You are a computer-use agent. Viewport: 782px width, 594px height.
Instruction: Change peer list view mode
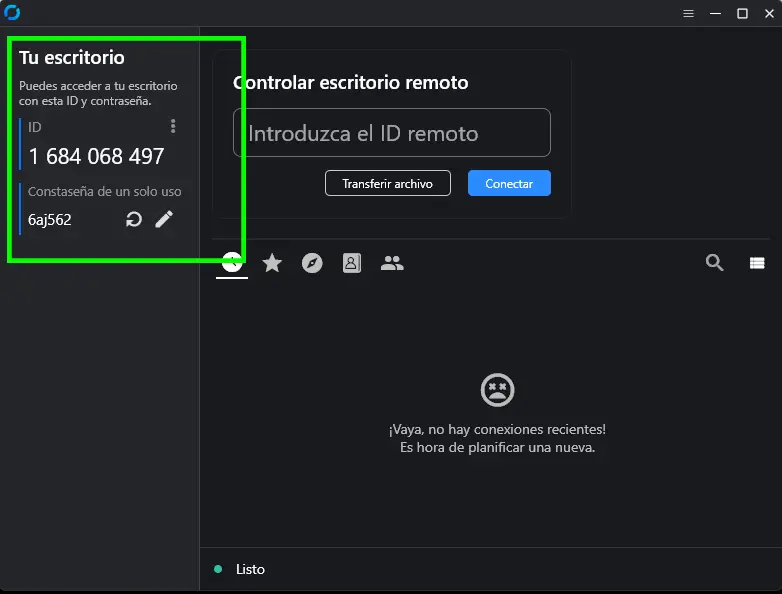(757, 263)
